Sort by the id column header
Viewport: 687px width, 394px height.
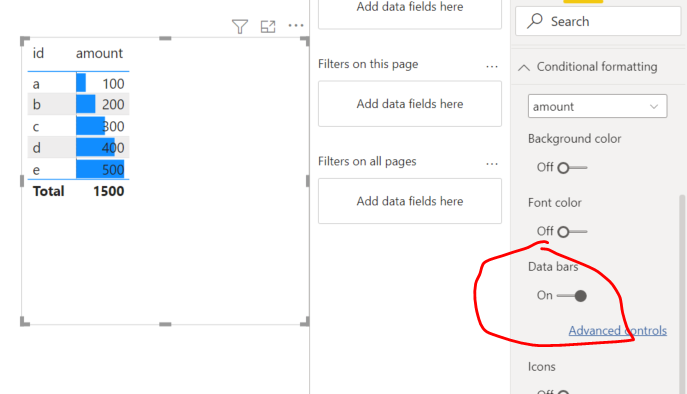(38, 53)
